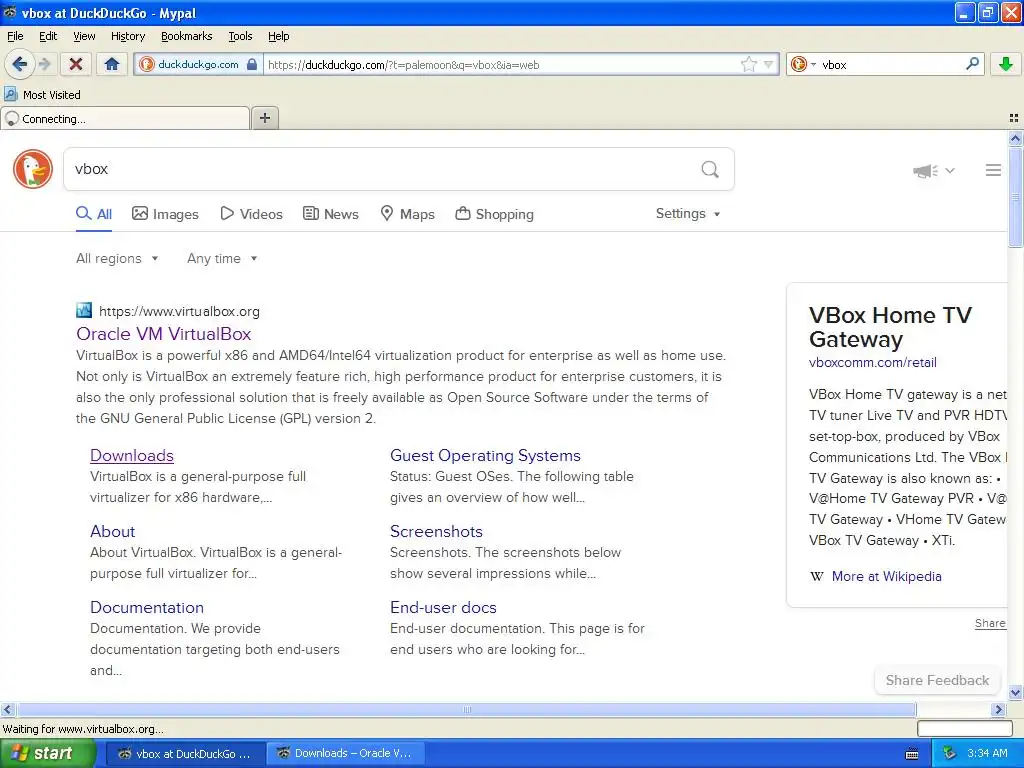
Task: Open the megaphone news dropdown
Action: click(933, 170)
